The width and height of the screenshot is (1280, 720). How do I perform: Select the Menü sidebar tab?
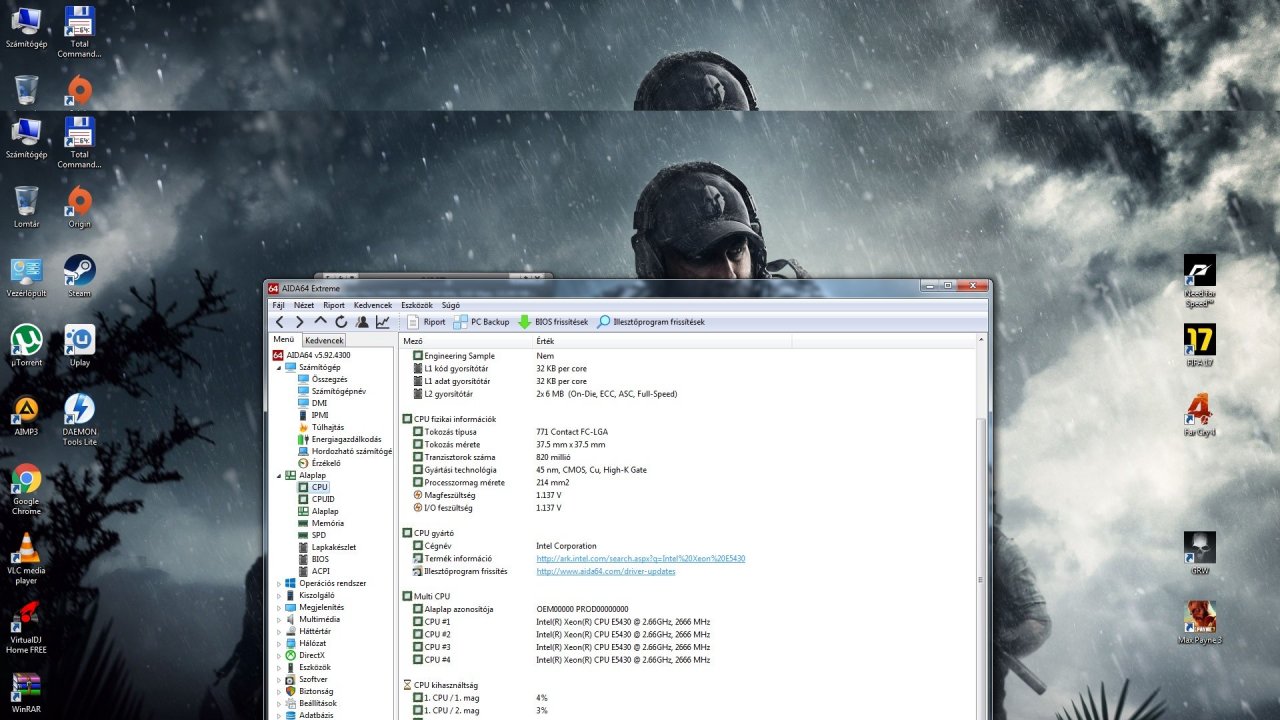coord(284,340)
